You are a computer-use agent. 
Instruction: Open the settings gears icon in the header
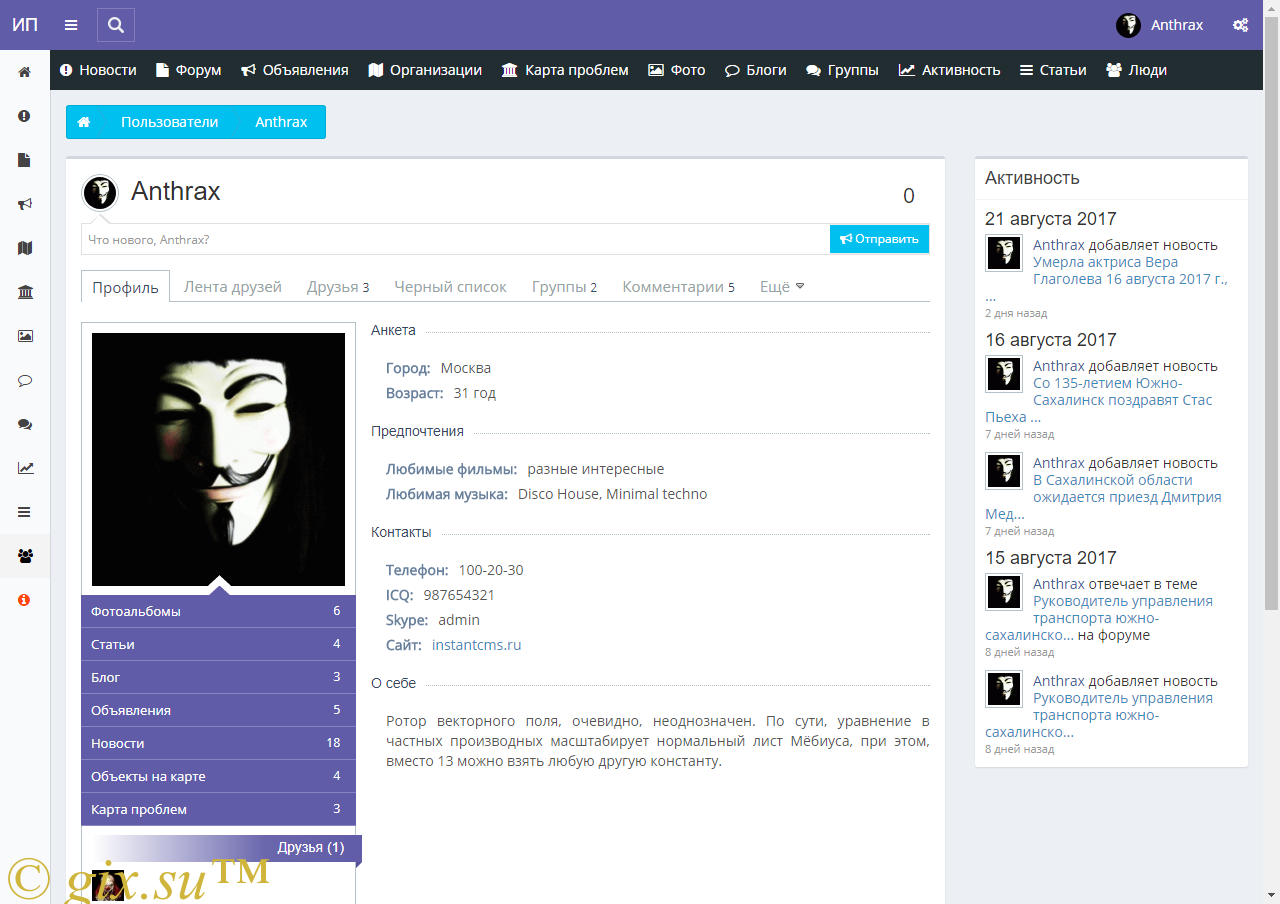pyautogui.click(x=1240, y=25)
